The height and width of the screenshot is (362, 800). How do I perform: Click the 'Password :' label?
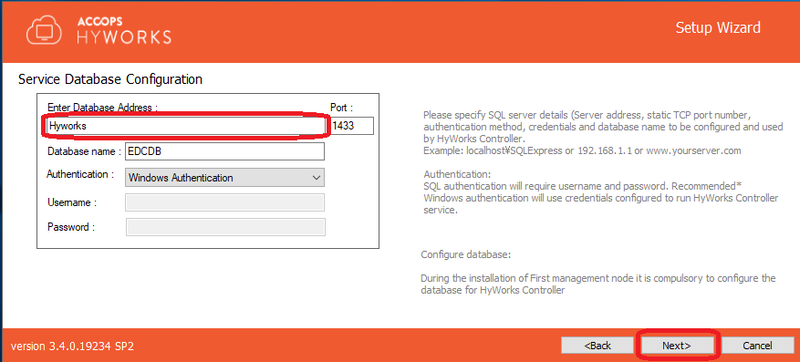(71, 227)
